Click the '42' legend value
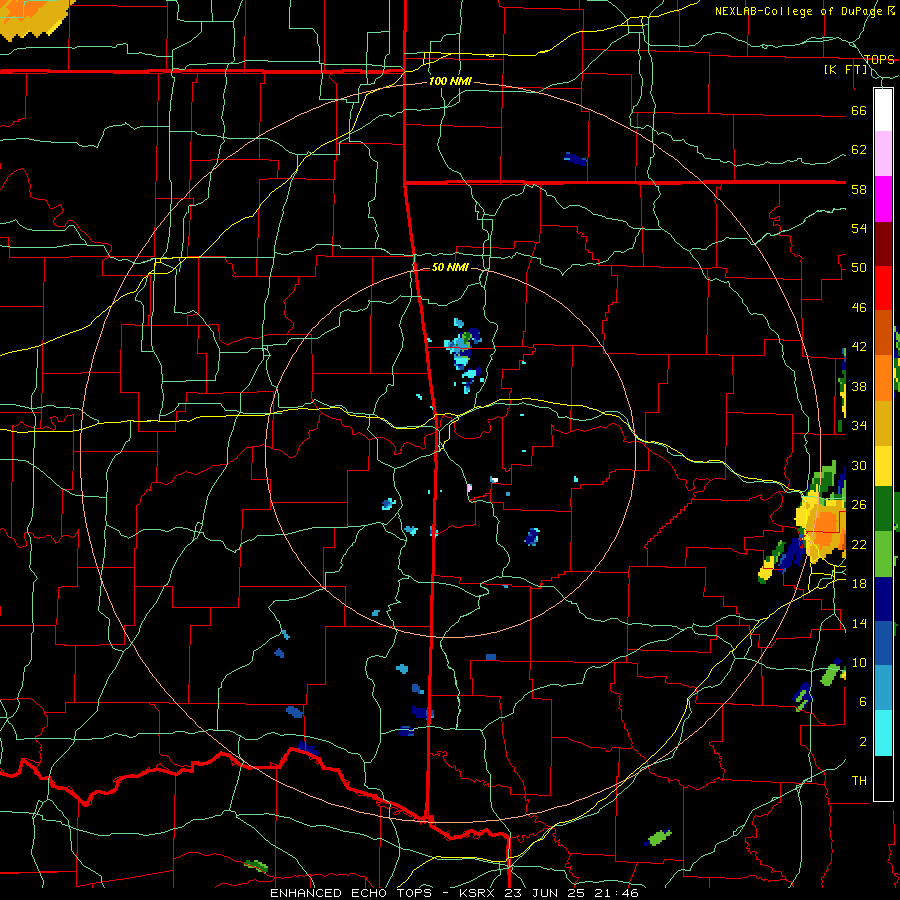The image size is (900, 900). pos(859,347)
